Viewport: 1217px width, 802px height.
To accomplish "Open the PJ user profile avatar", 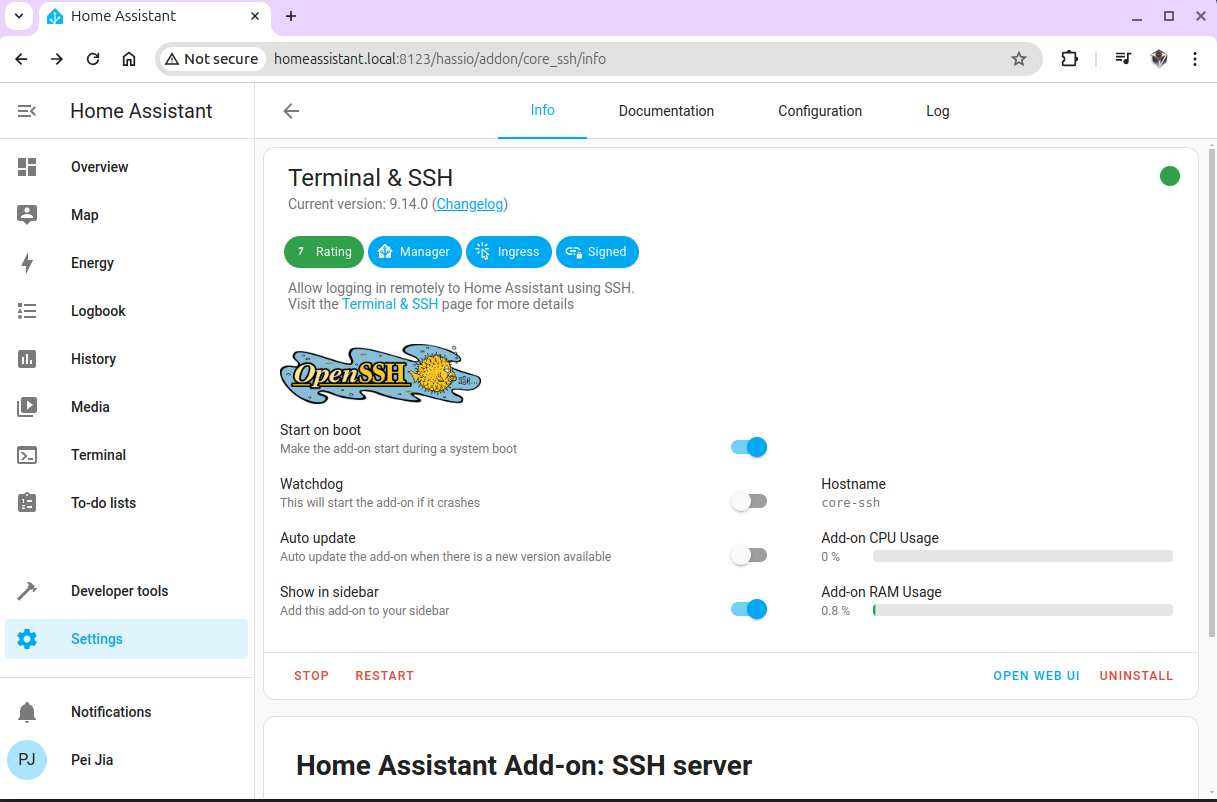I will tap(27, 760).
